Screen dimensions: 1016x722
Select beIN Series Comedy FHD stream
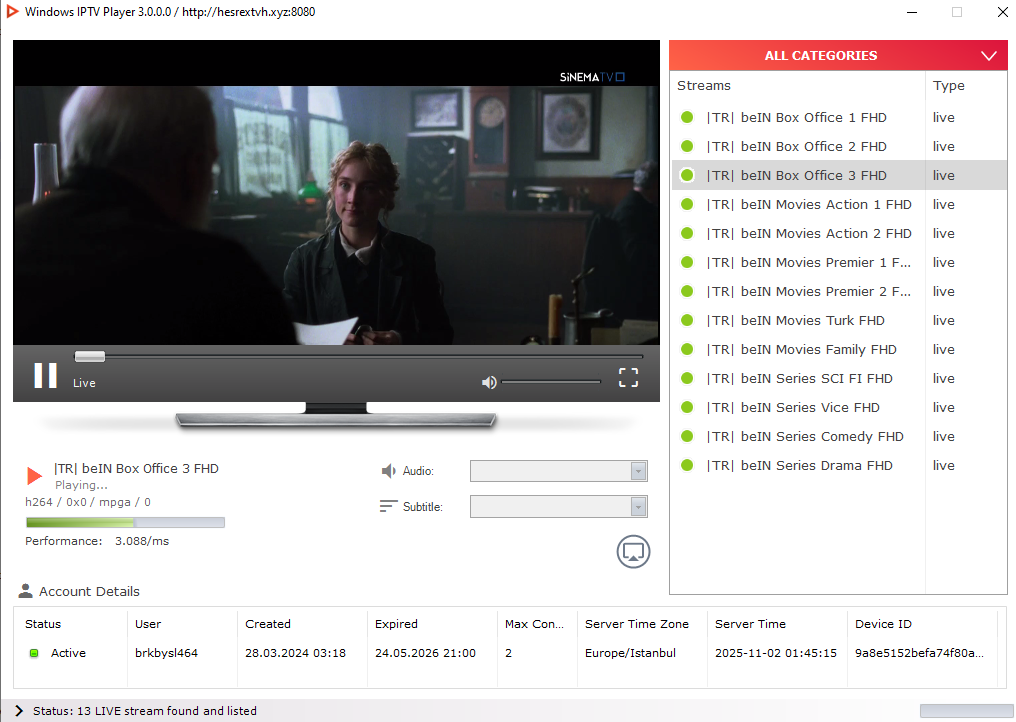pyautogui.click(x=805, y=436)
